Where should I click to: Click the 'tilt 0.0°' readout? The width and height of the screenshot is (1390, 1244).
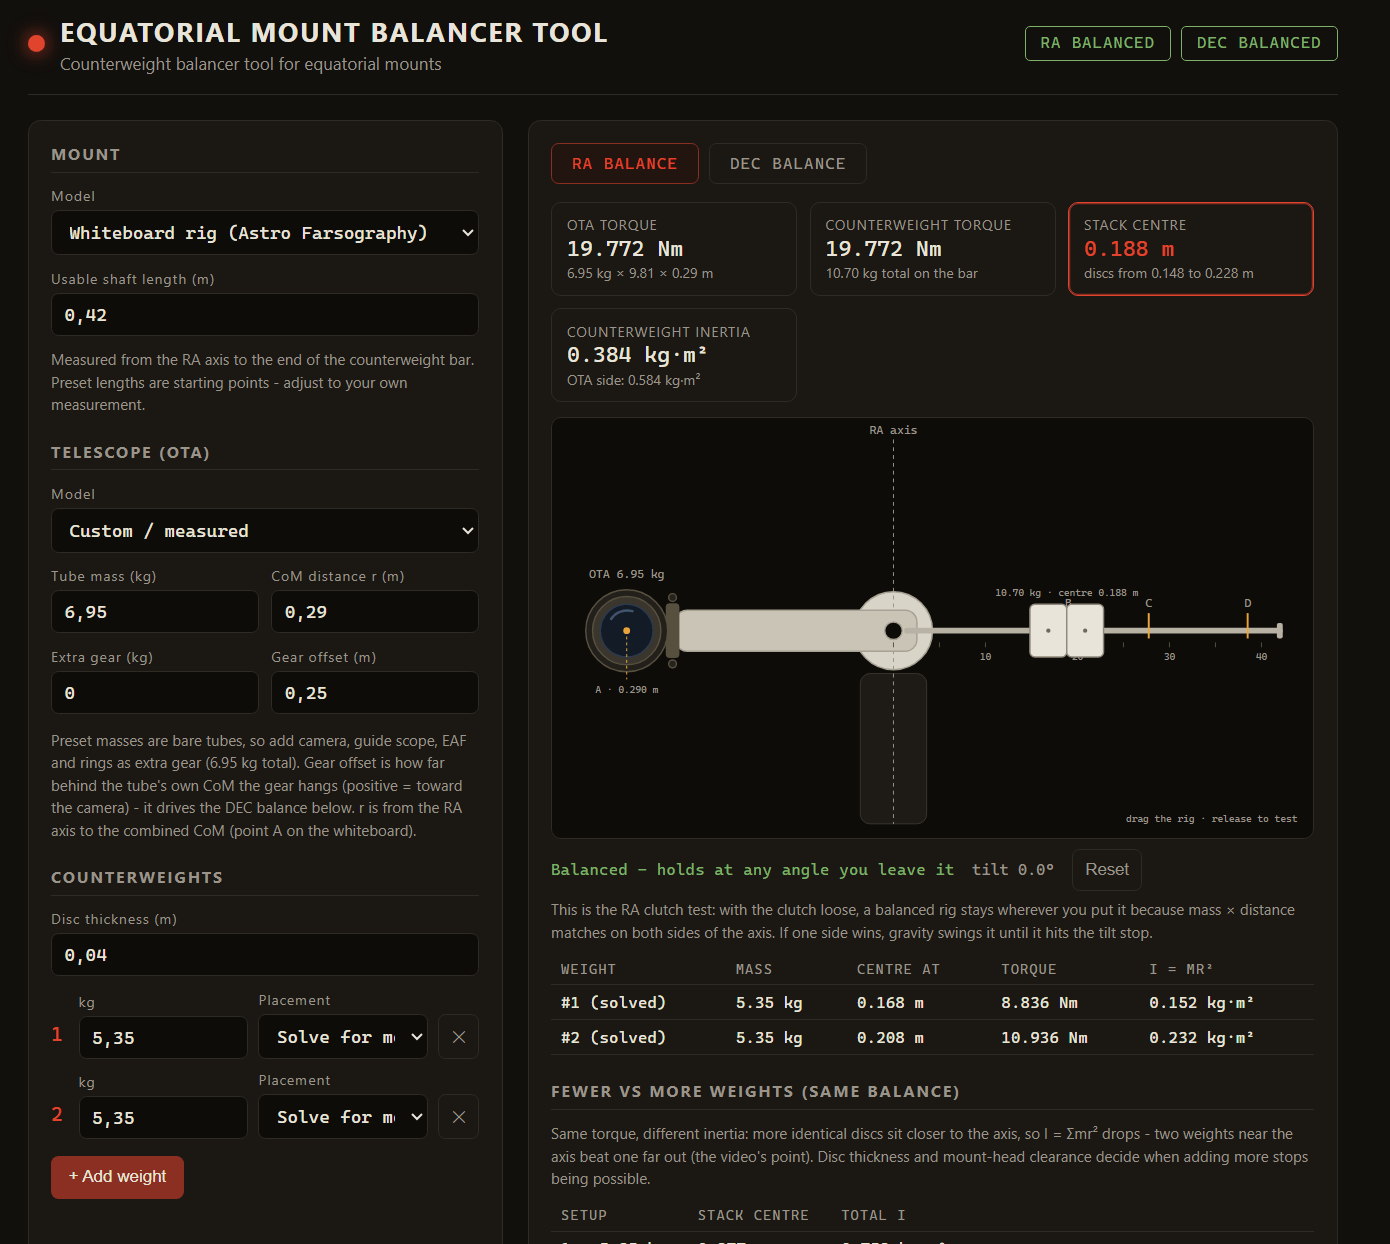coord(1013,870)
